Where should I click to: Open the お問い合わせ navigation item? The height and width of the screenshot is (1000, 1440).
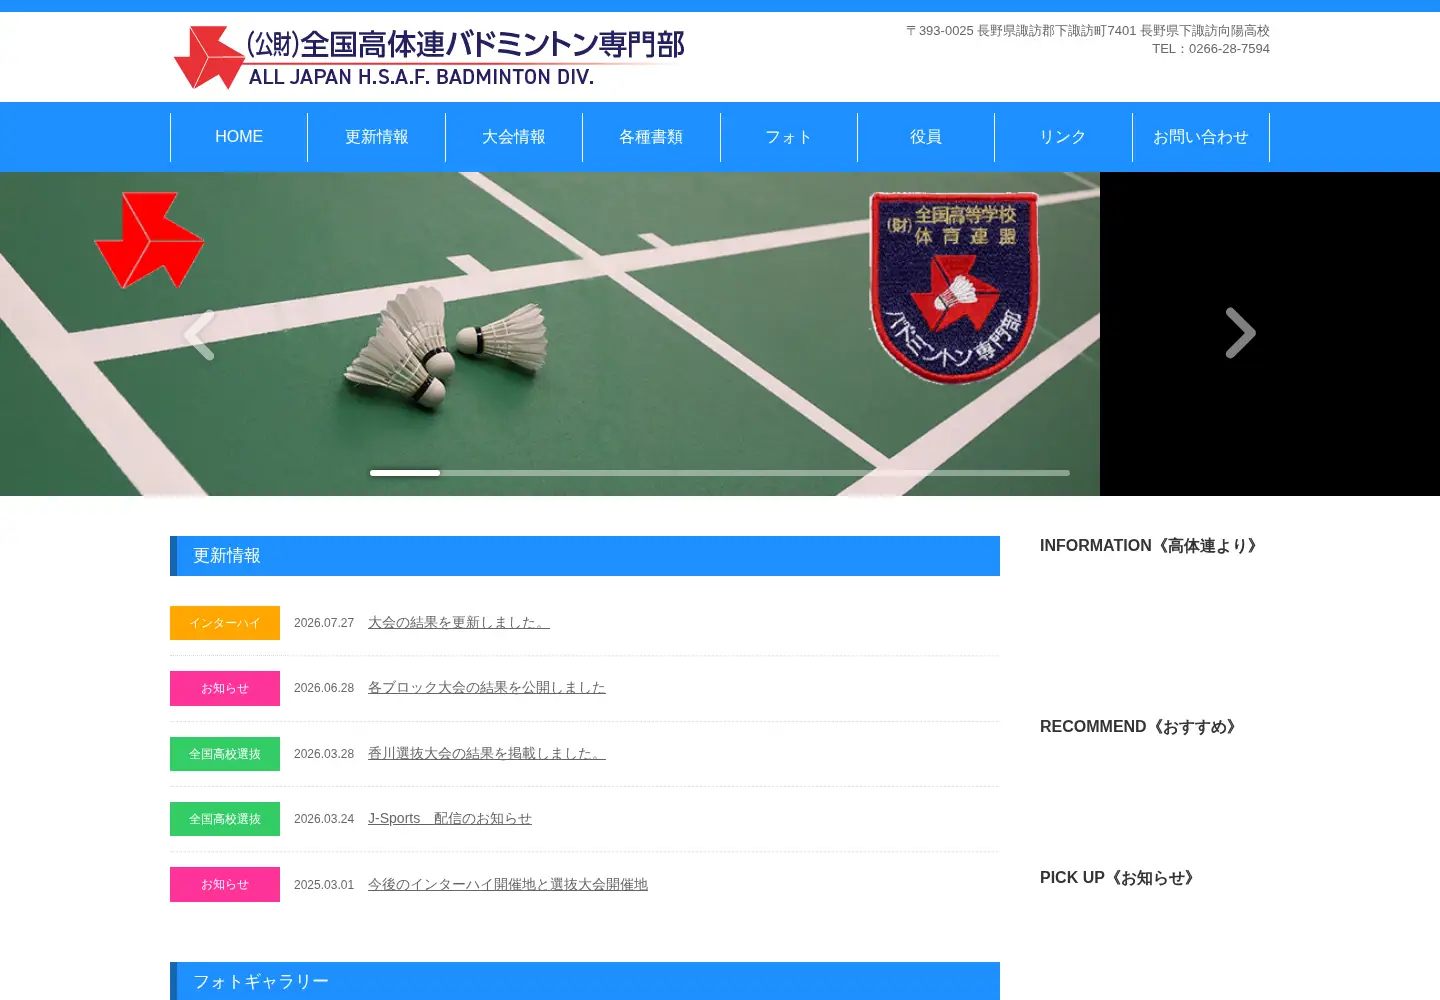pyautogui.click(x=1201, y=137)
